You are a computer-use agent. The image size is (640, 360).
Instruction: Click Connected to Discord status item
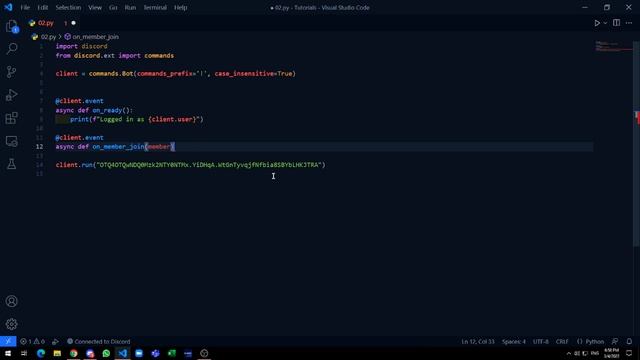click(x=98, y=341)
